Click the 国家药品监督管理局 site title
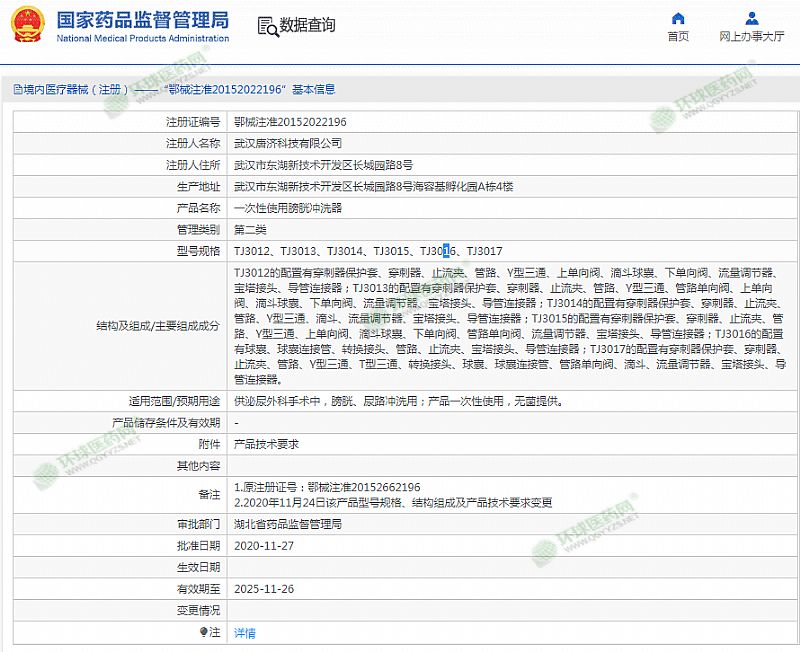Viewport: 800px width, 652px height. tap(142, 20)
